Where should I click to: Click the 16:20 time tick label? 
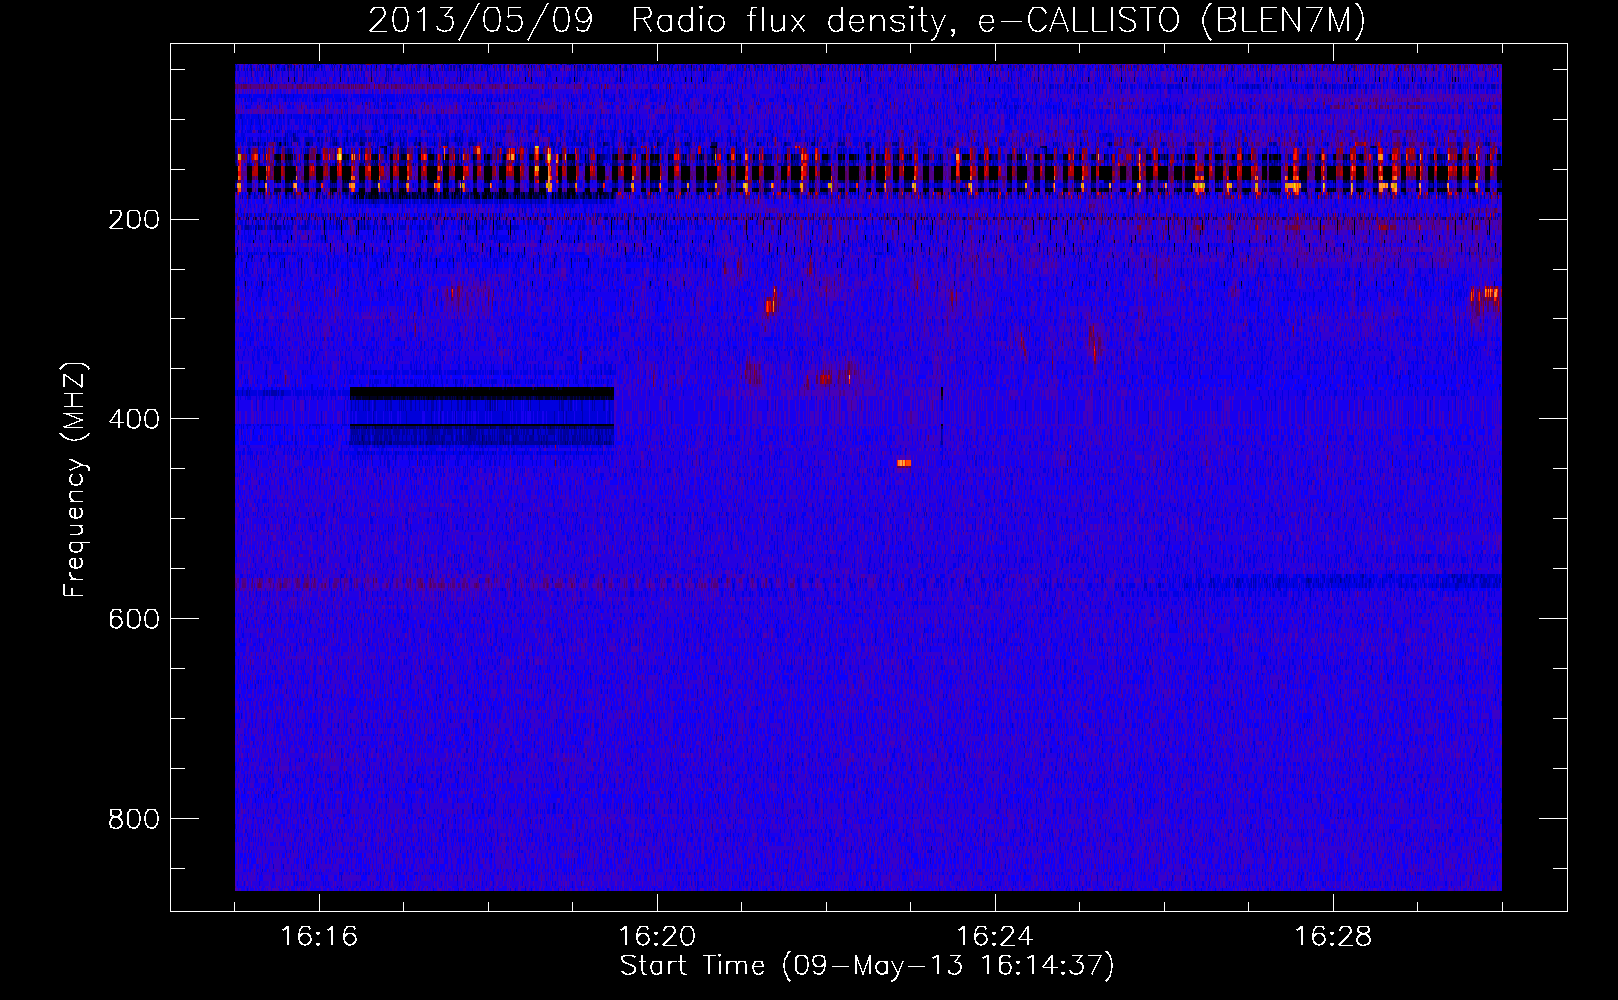pos(657,936)
